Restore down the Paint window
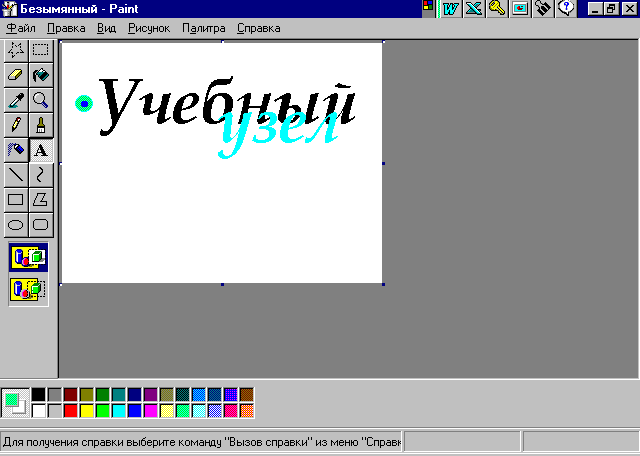 click(x=611, y=9)
